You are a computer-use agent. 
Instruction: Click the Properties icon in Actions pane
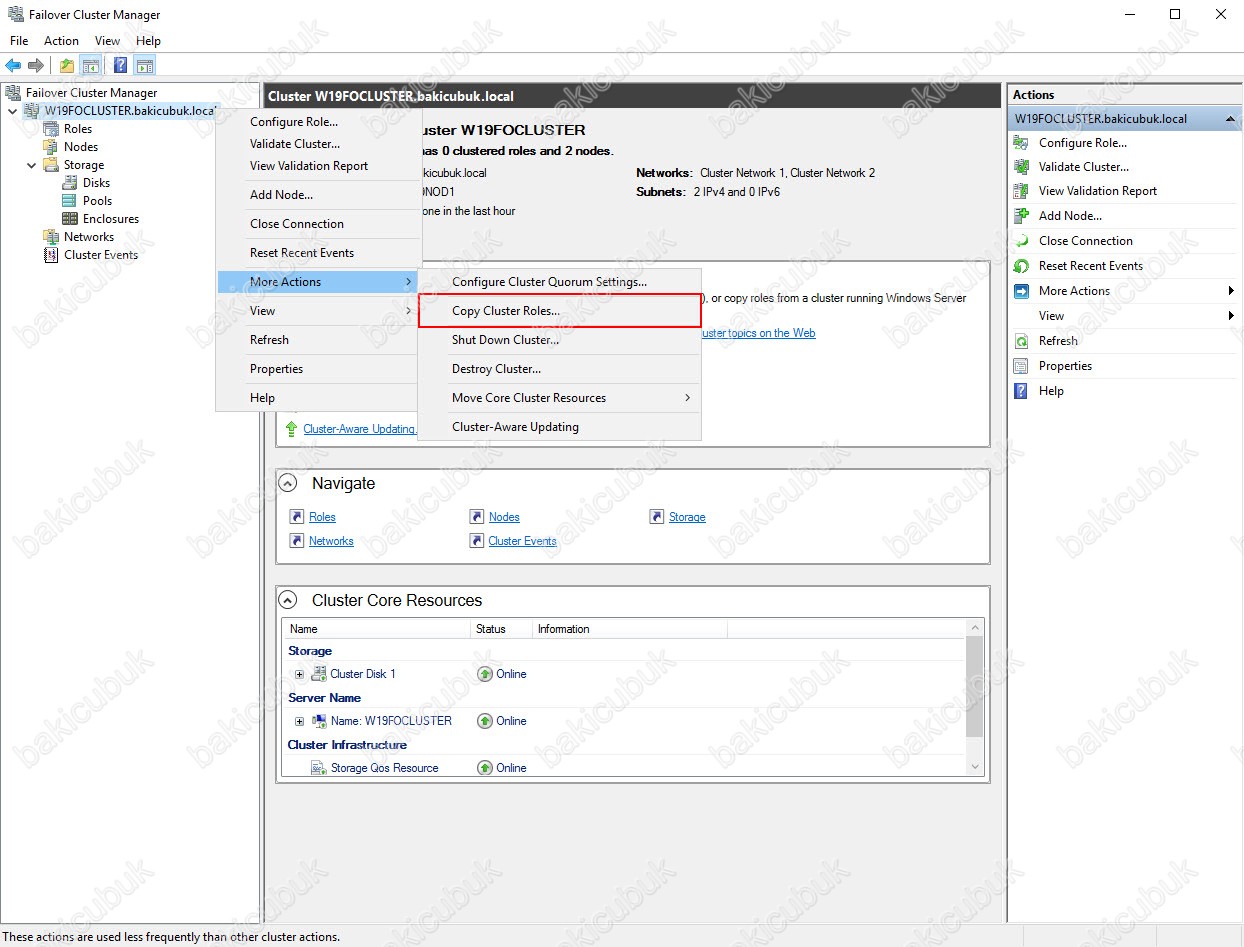pyautogui.click(x=1021, y=366)
